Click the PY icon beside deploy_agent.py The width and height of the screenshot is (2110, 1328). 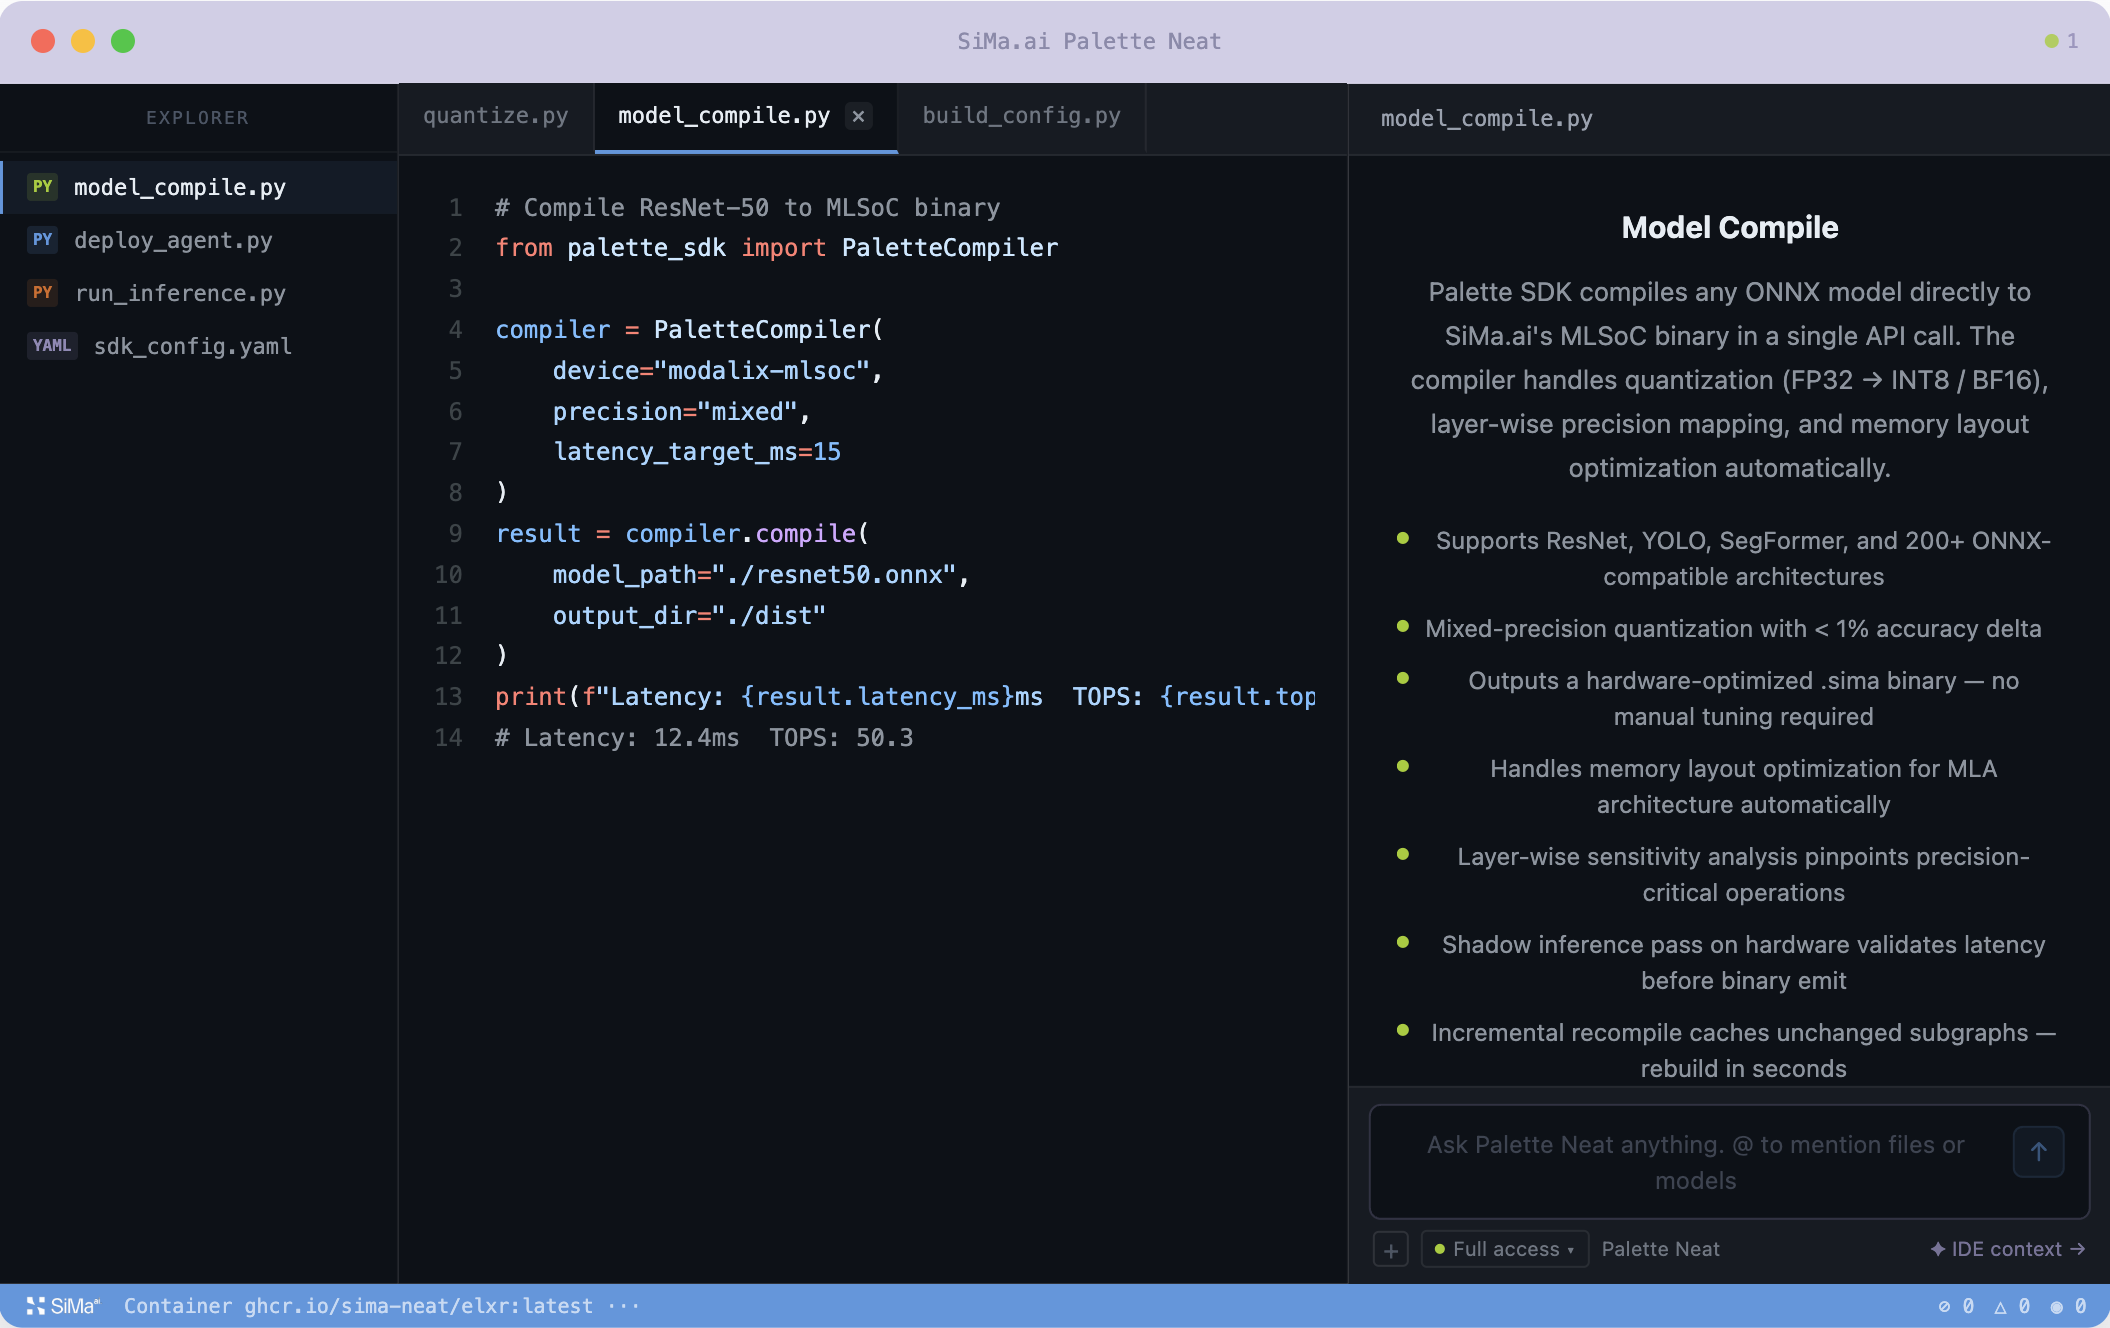pyautogui.click(x=42, y=240)
